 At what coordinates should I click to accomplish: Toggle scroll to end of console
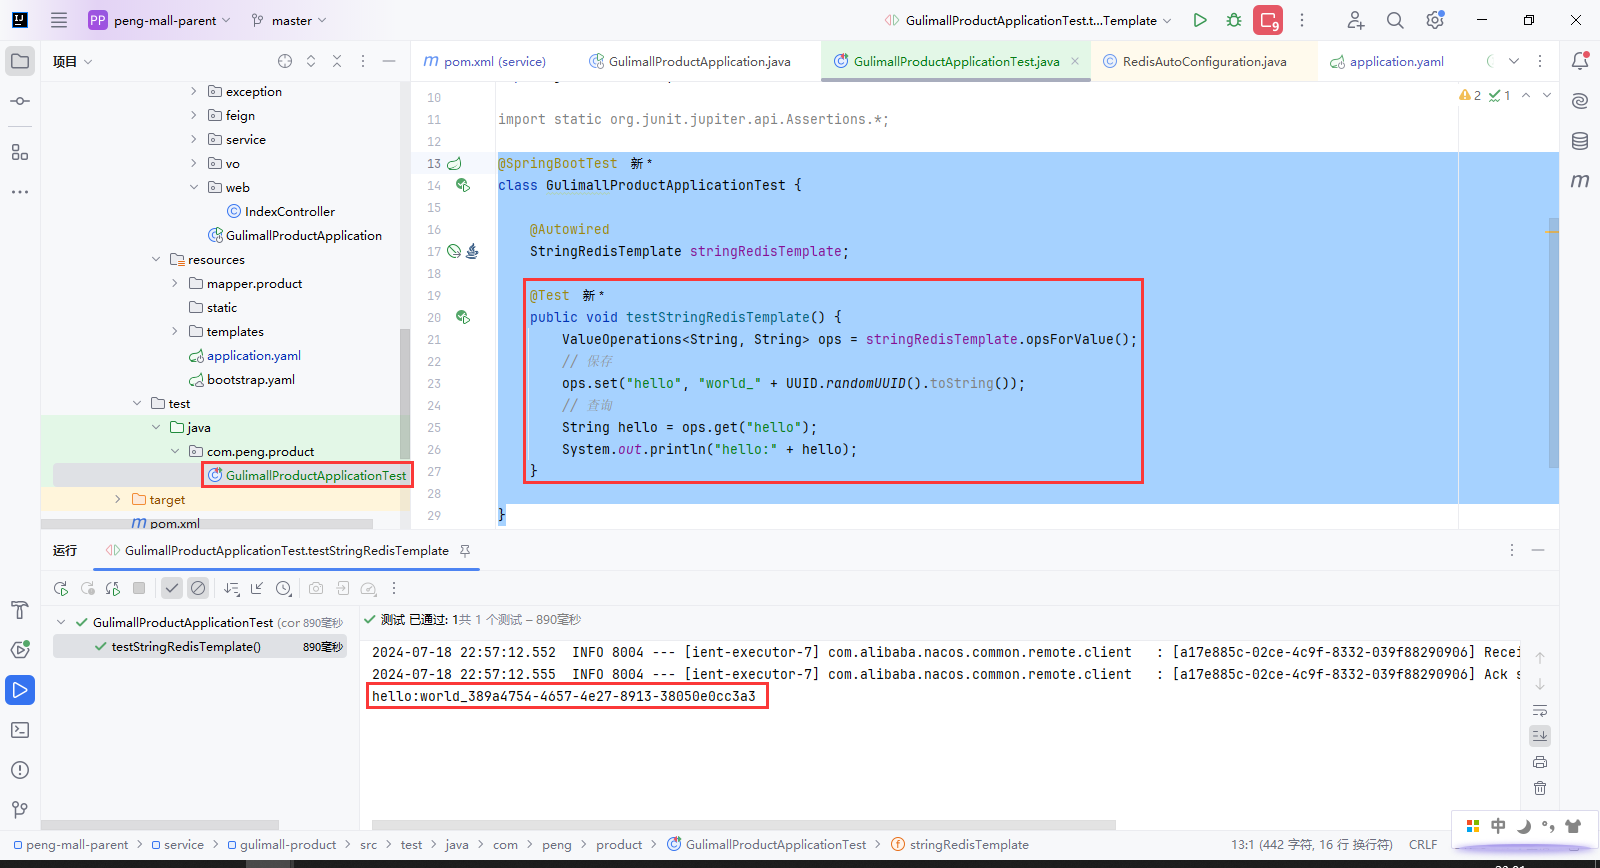point(1540,736)
